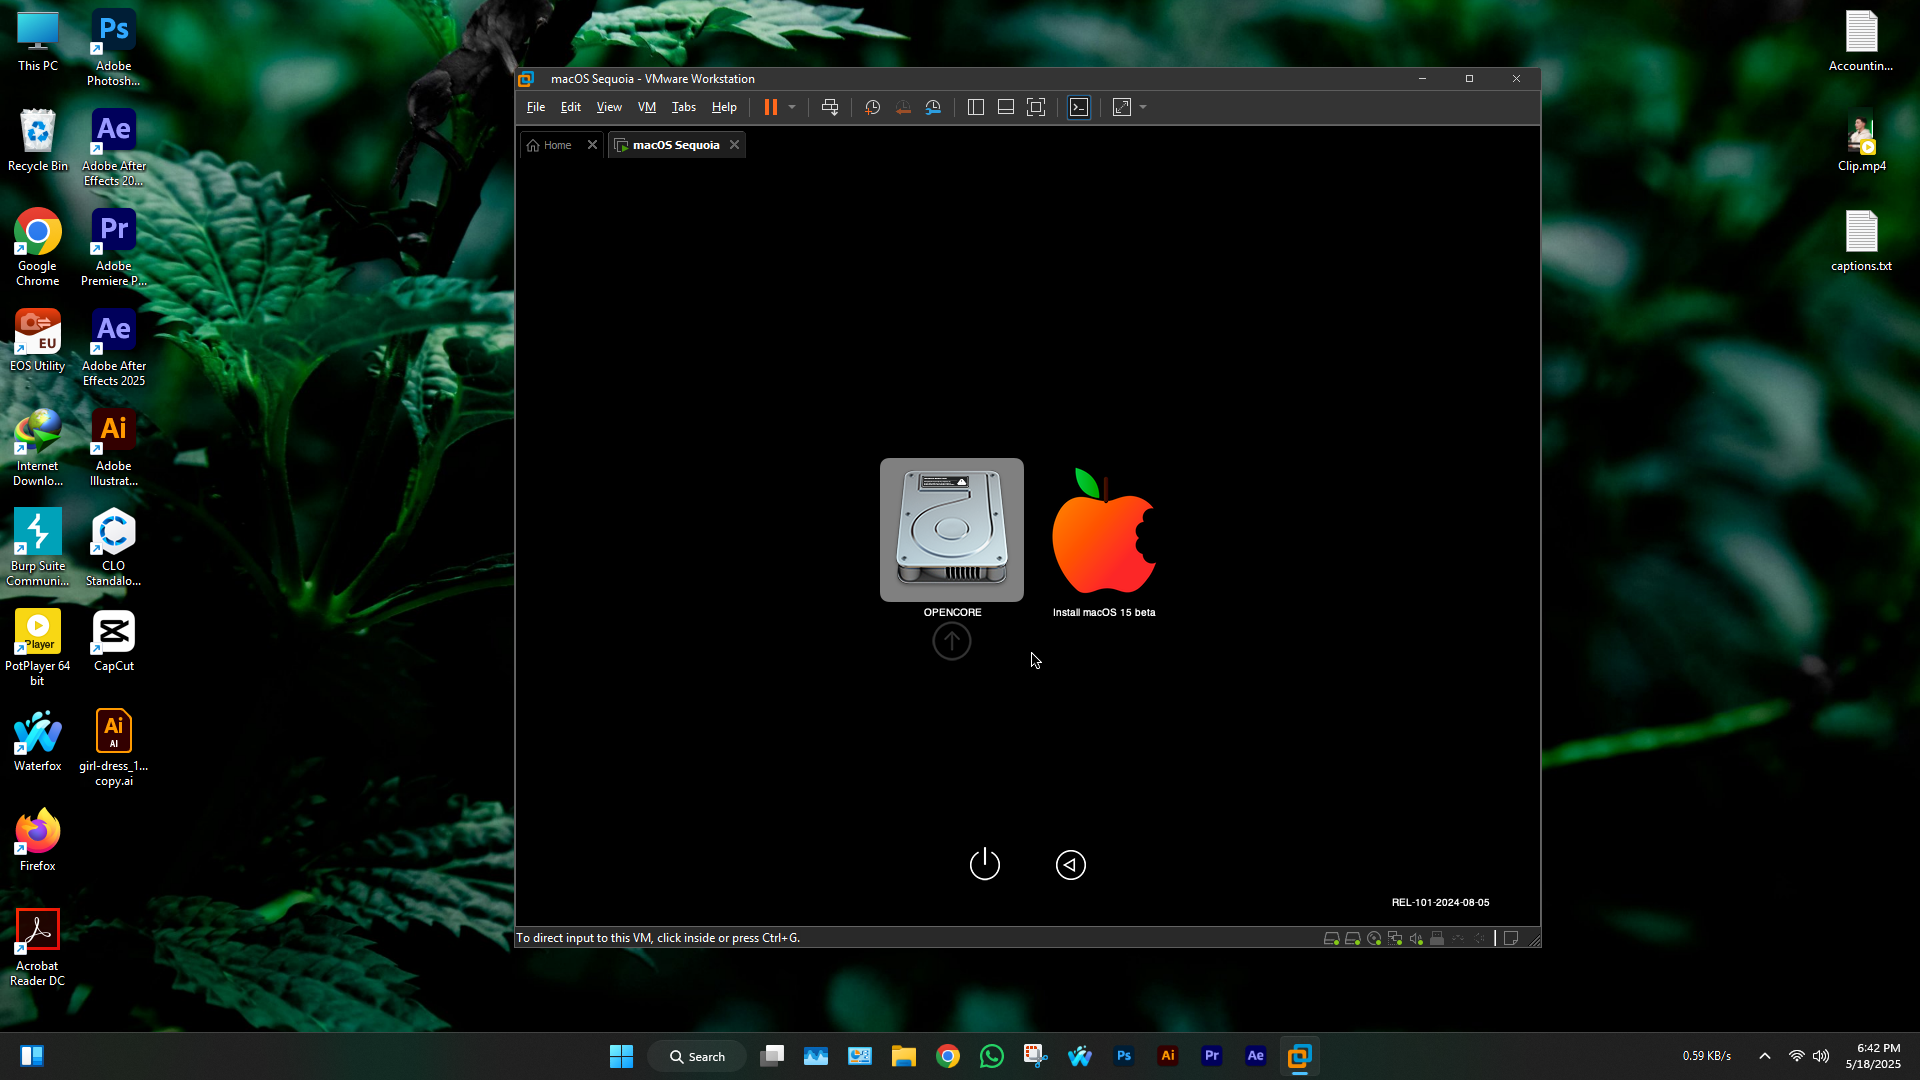Click the sound card status icon
Screen dimensions: 1920x1080
click(x=1416, y=938)
